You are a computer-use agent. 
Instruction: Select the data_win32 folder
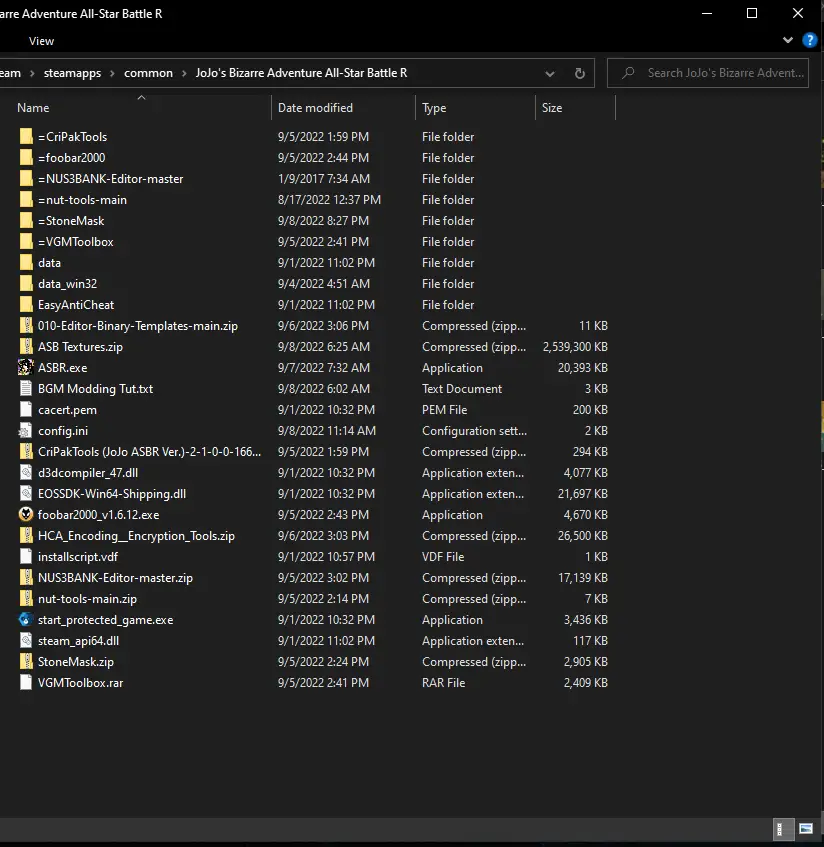click(67, 284)
